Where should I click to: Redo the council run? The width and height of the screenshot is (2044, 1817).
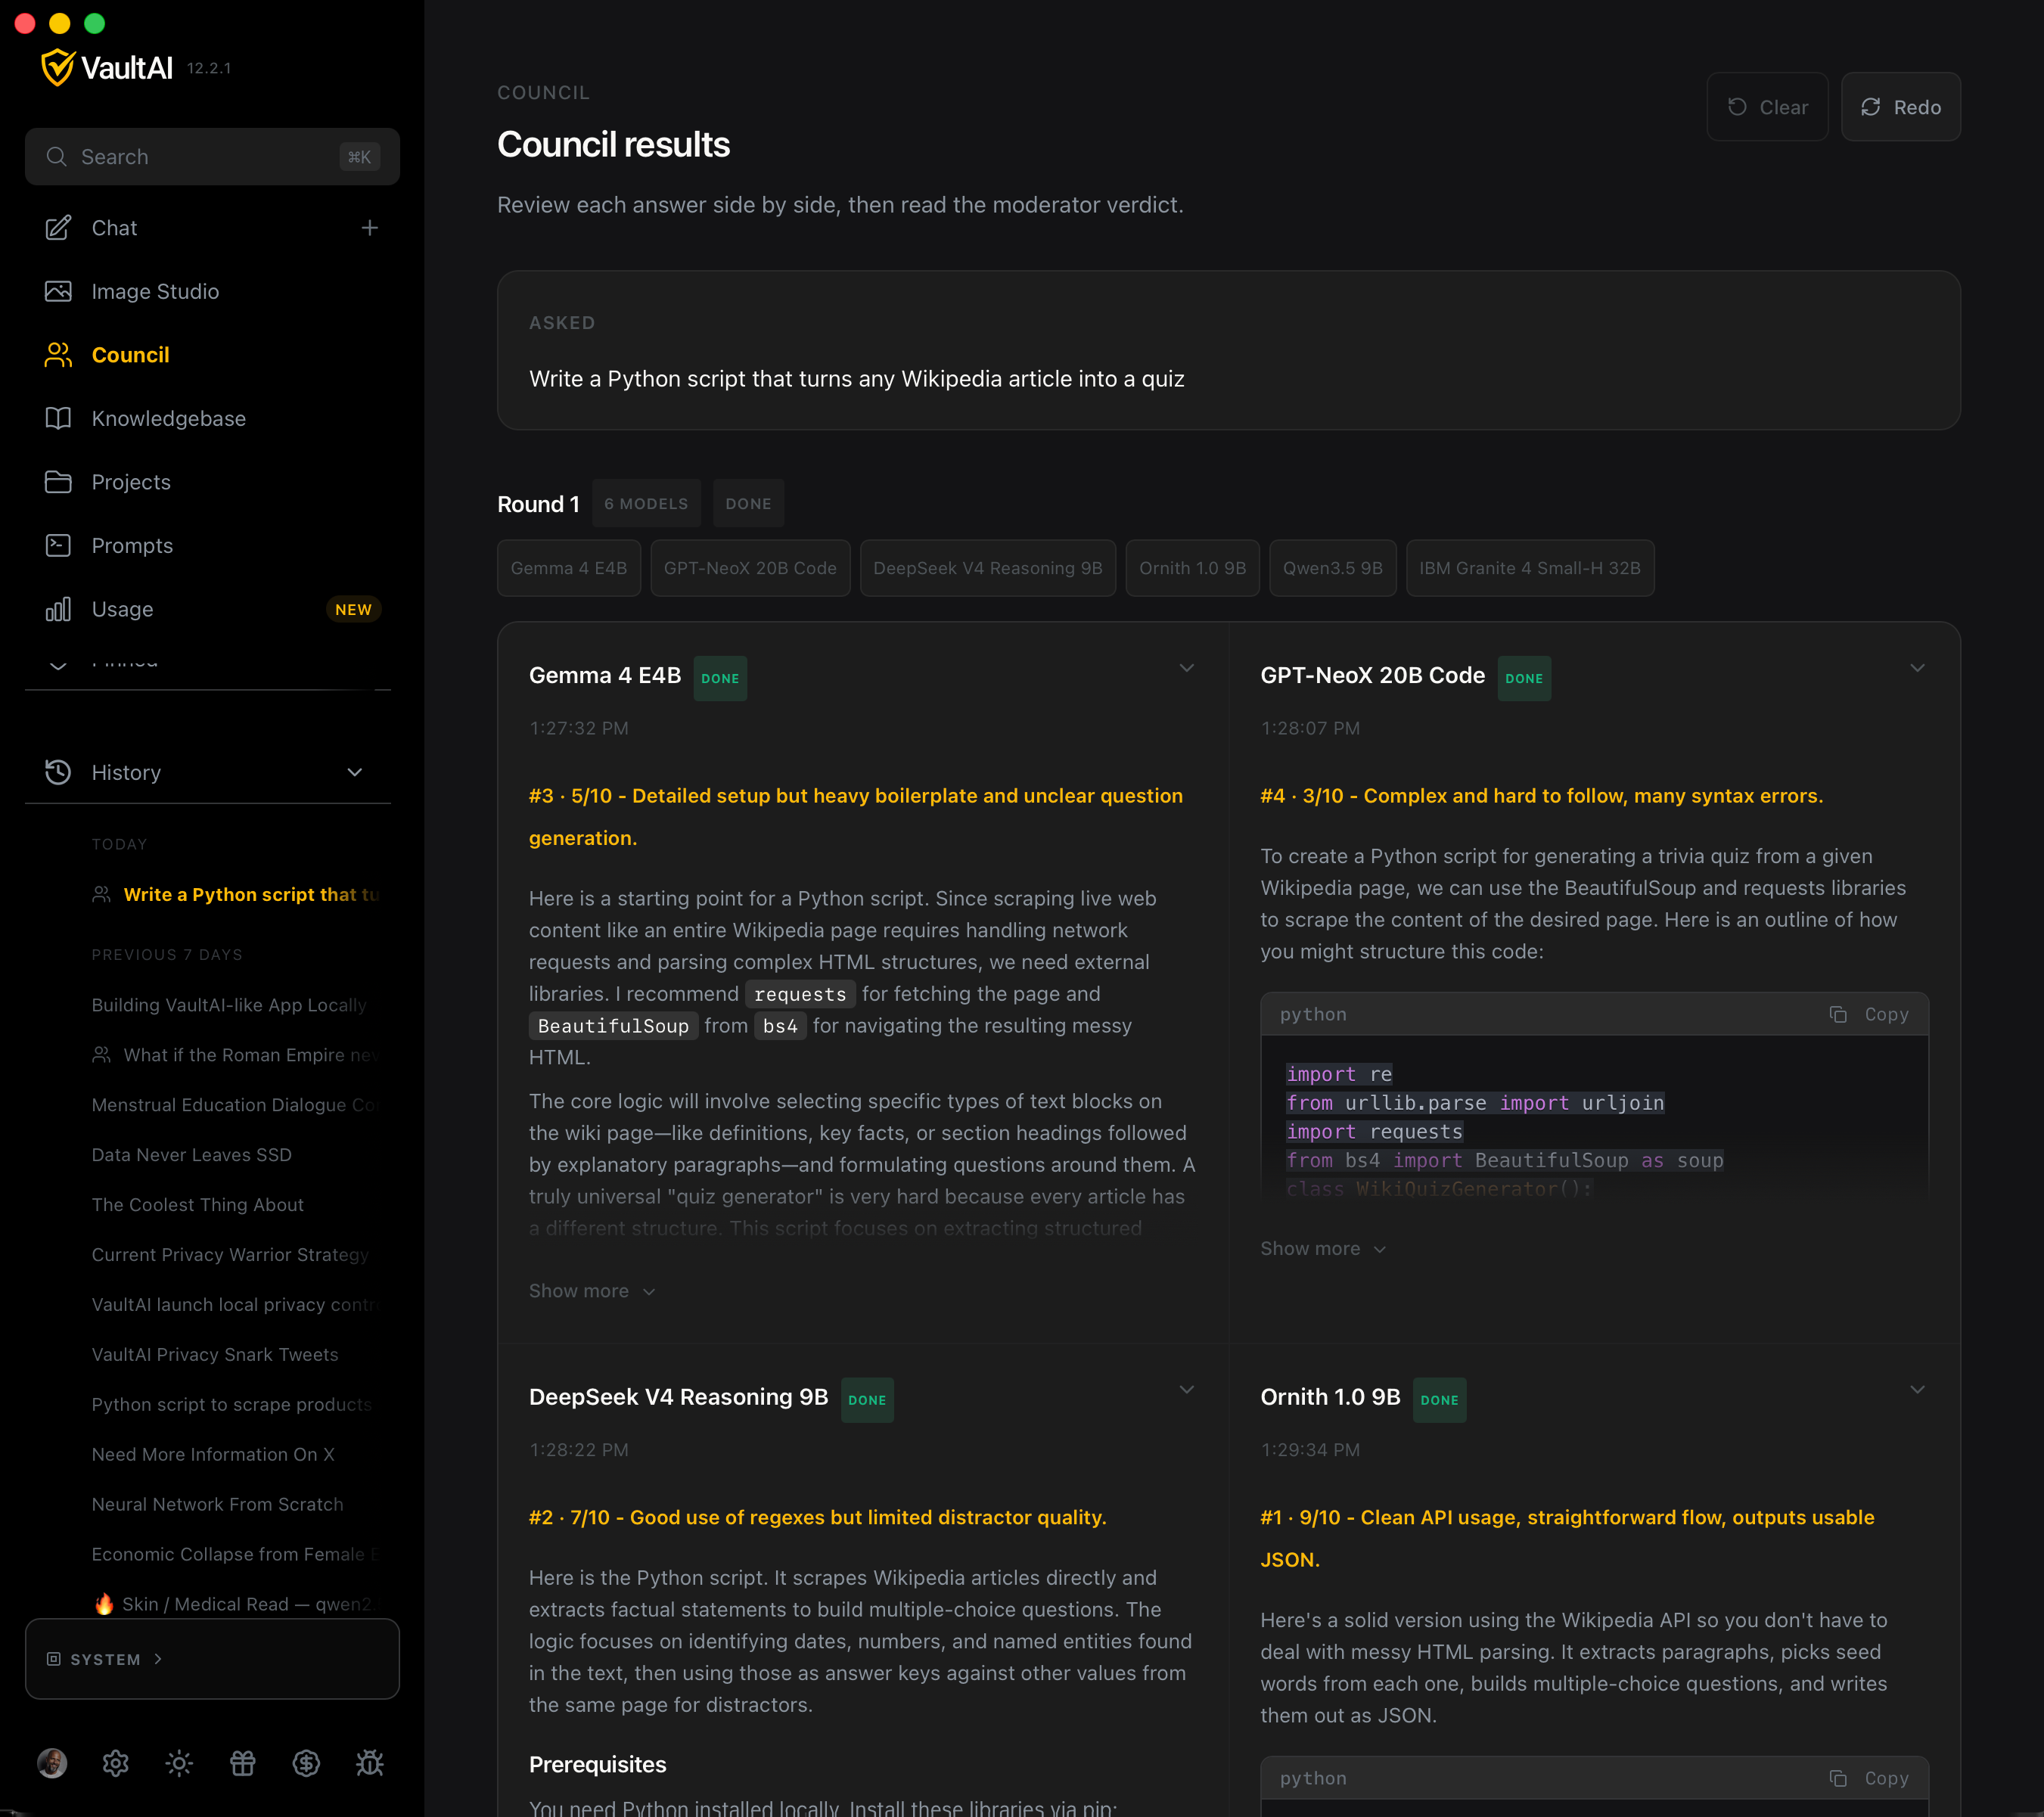pos(1900,107)
